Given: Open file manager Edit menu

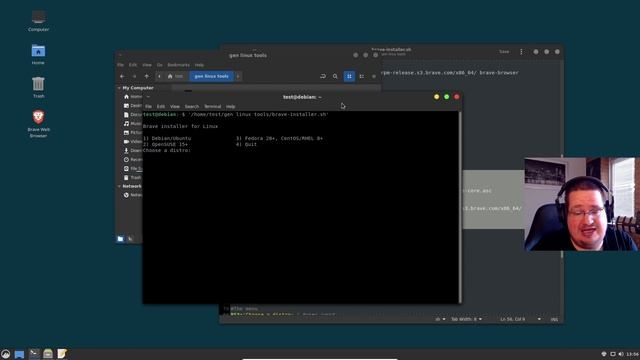Looking at the screenshot, I should coord(133,65).
